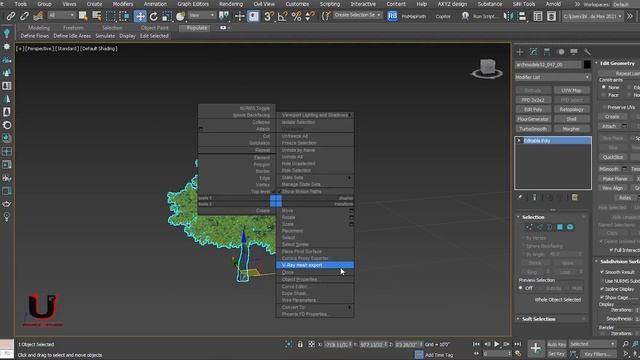Viewport: 640px width, 360px height.
Task: Click the Mirror tool icon
Action: (508, 16)
